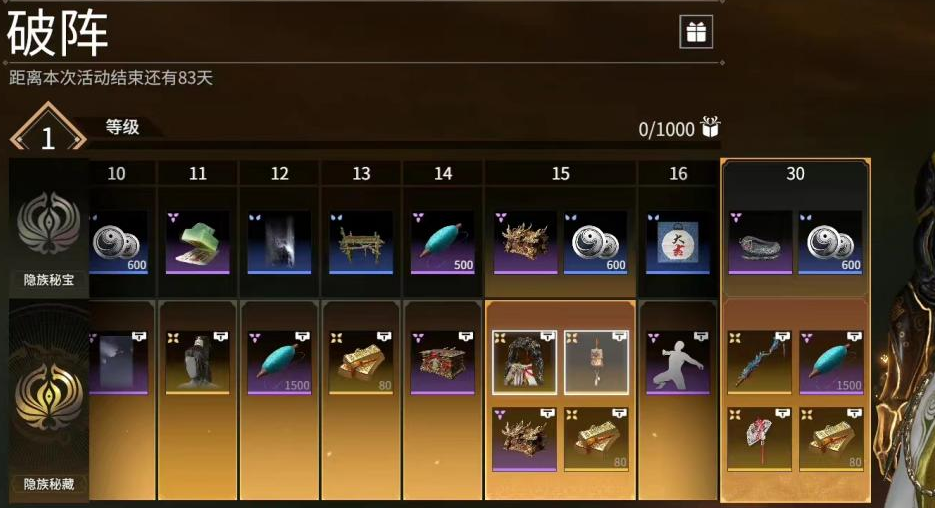The image size is (935, 508).
Task: Select the level 30 silver coins 600 reward
Action: [831, 242]
